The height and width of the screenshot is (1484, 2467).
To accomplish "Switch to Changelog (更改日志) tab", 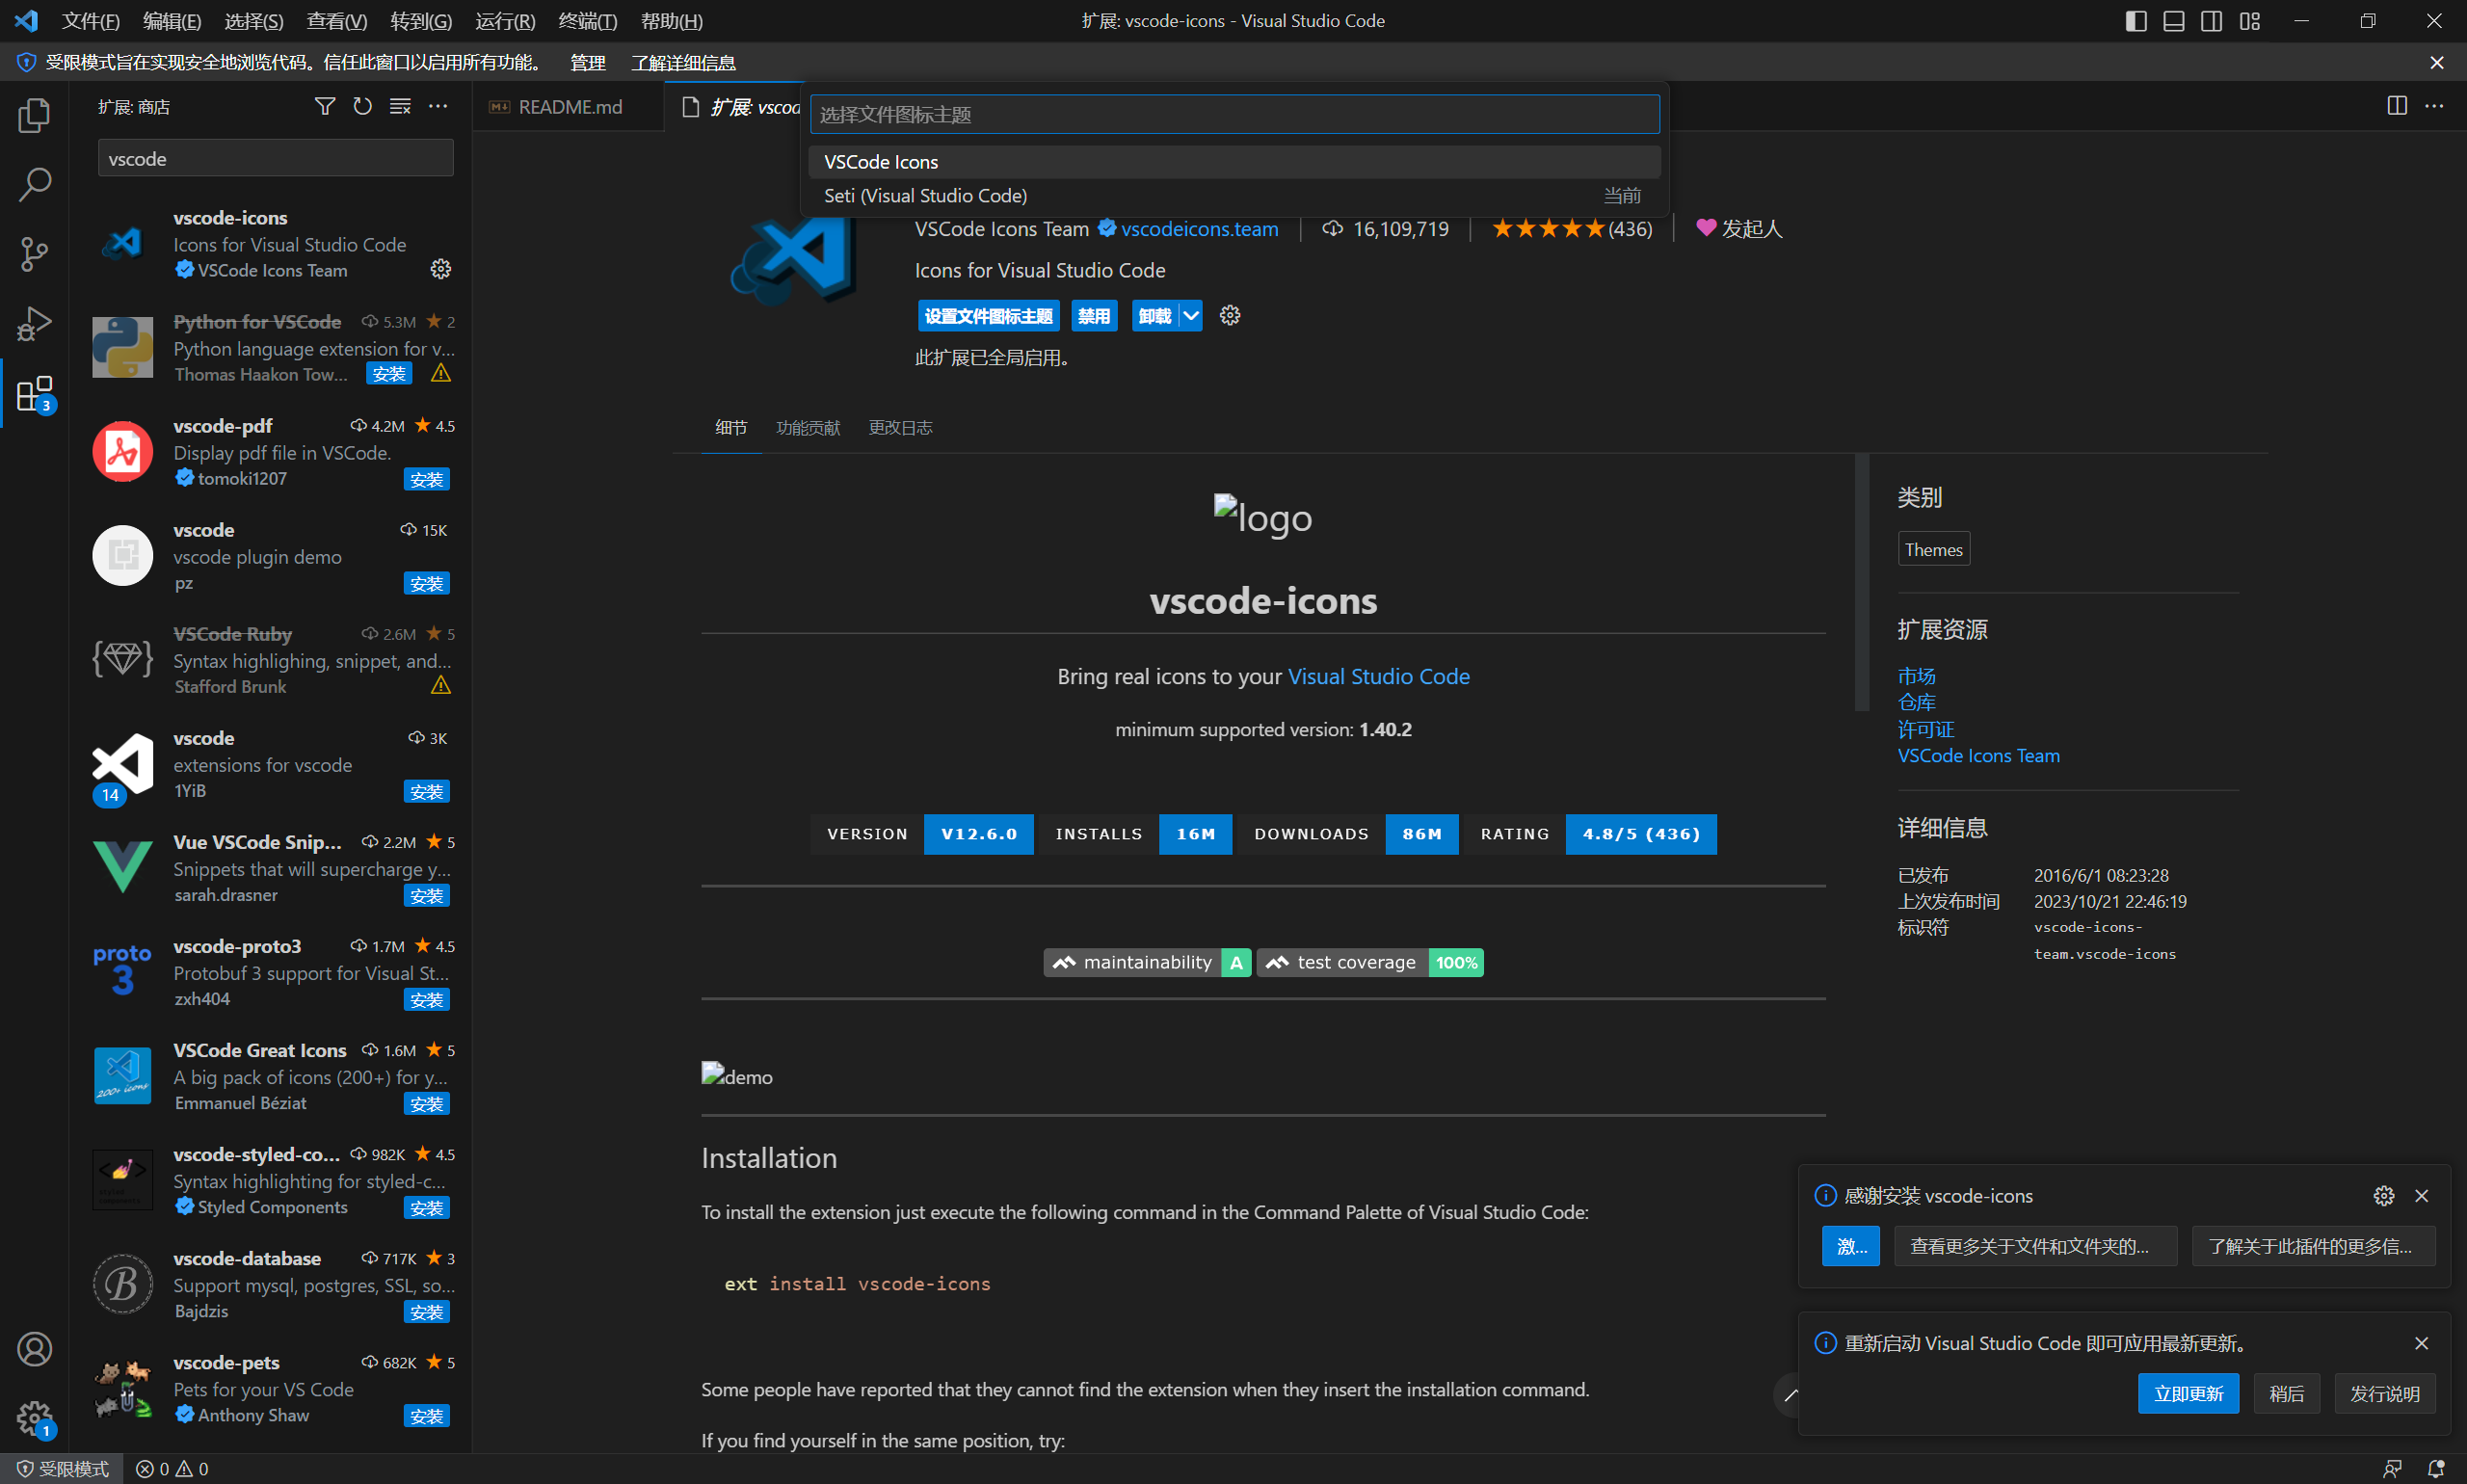I will [900, 428].
